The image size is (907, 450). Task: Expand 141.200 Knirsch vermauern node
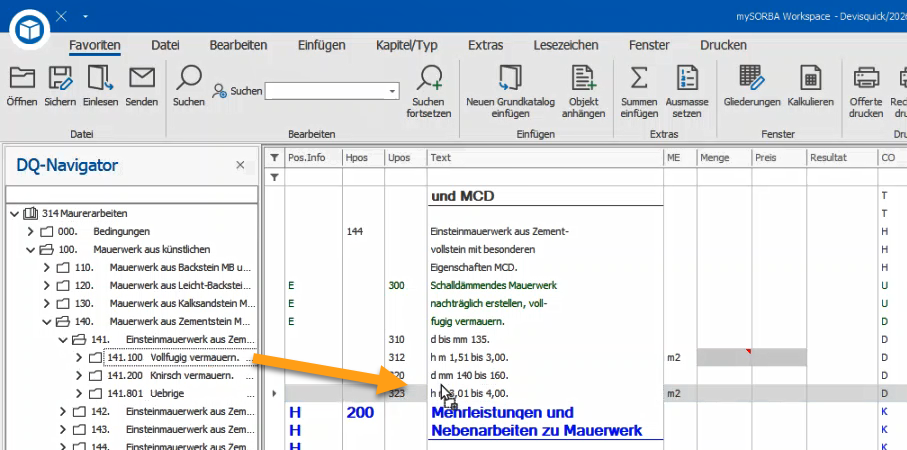coord(79,375)
